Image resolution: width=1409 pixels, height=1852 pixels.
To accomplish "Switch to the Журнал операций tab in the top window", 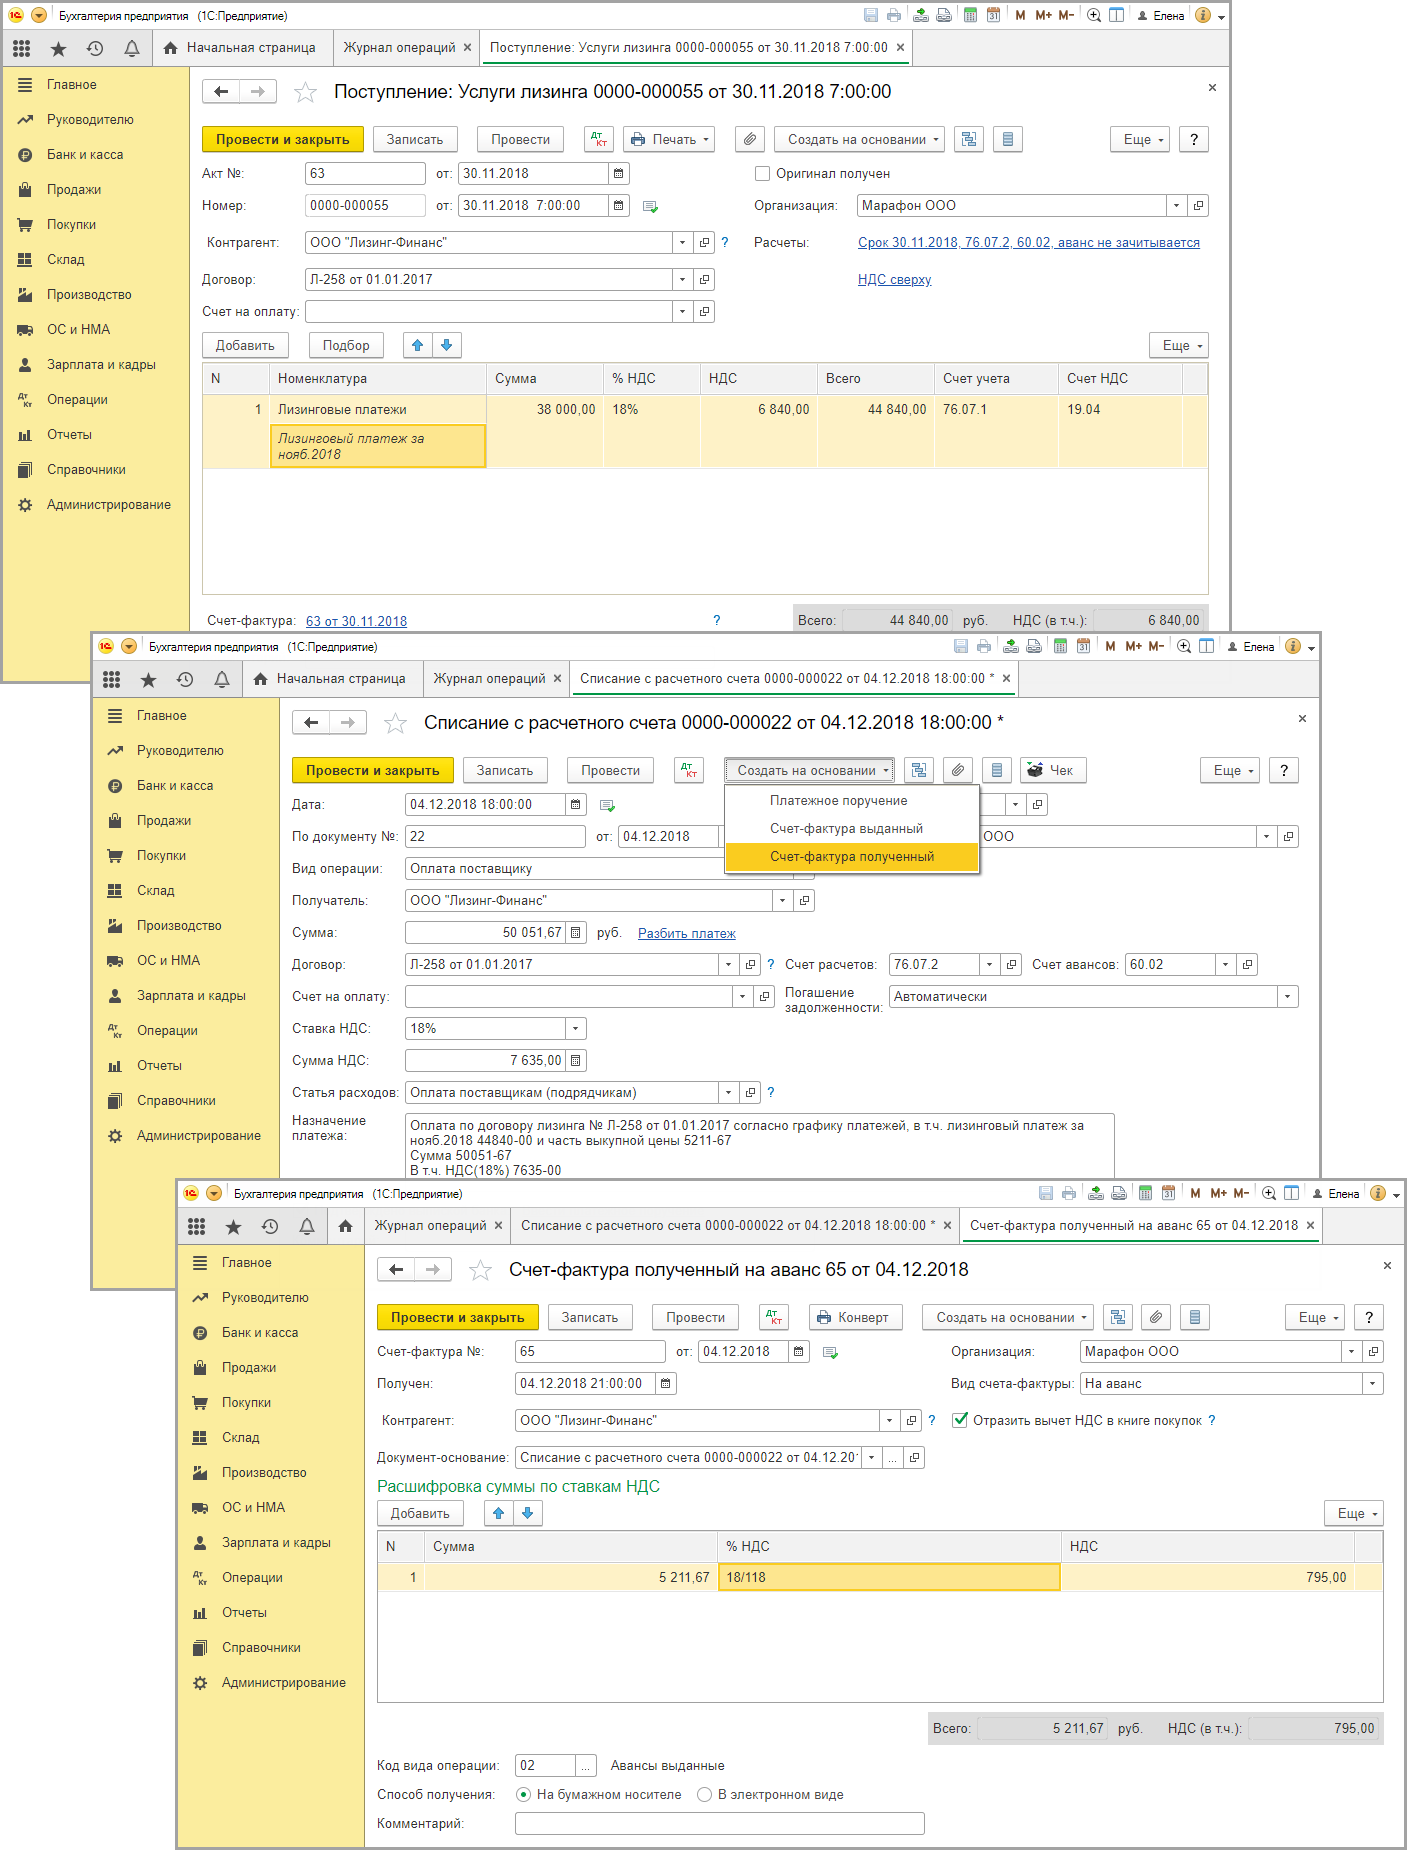I will pyautogui.click(x=399, y=48).
